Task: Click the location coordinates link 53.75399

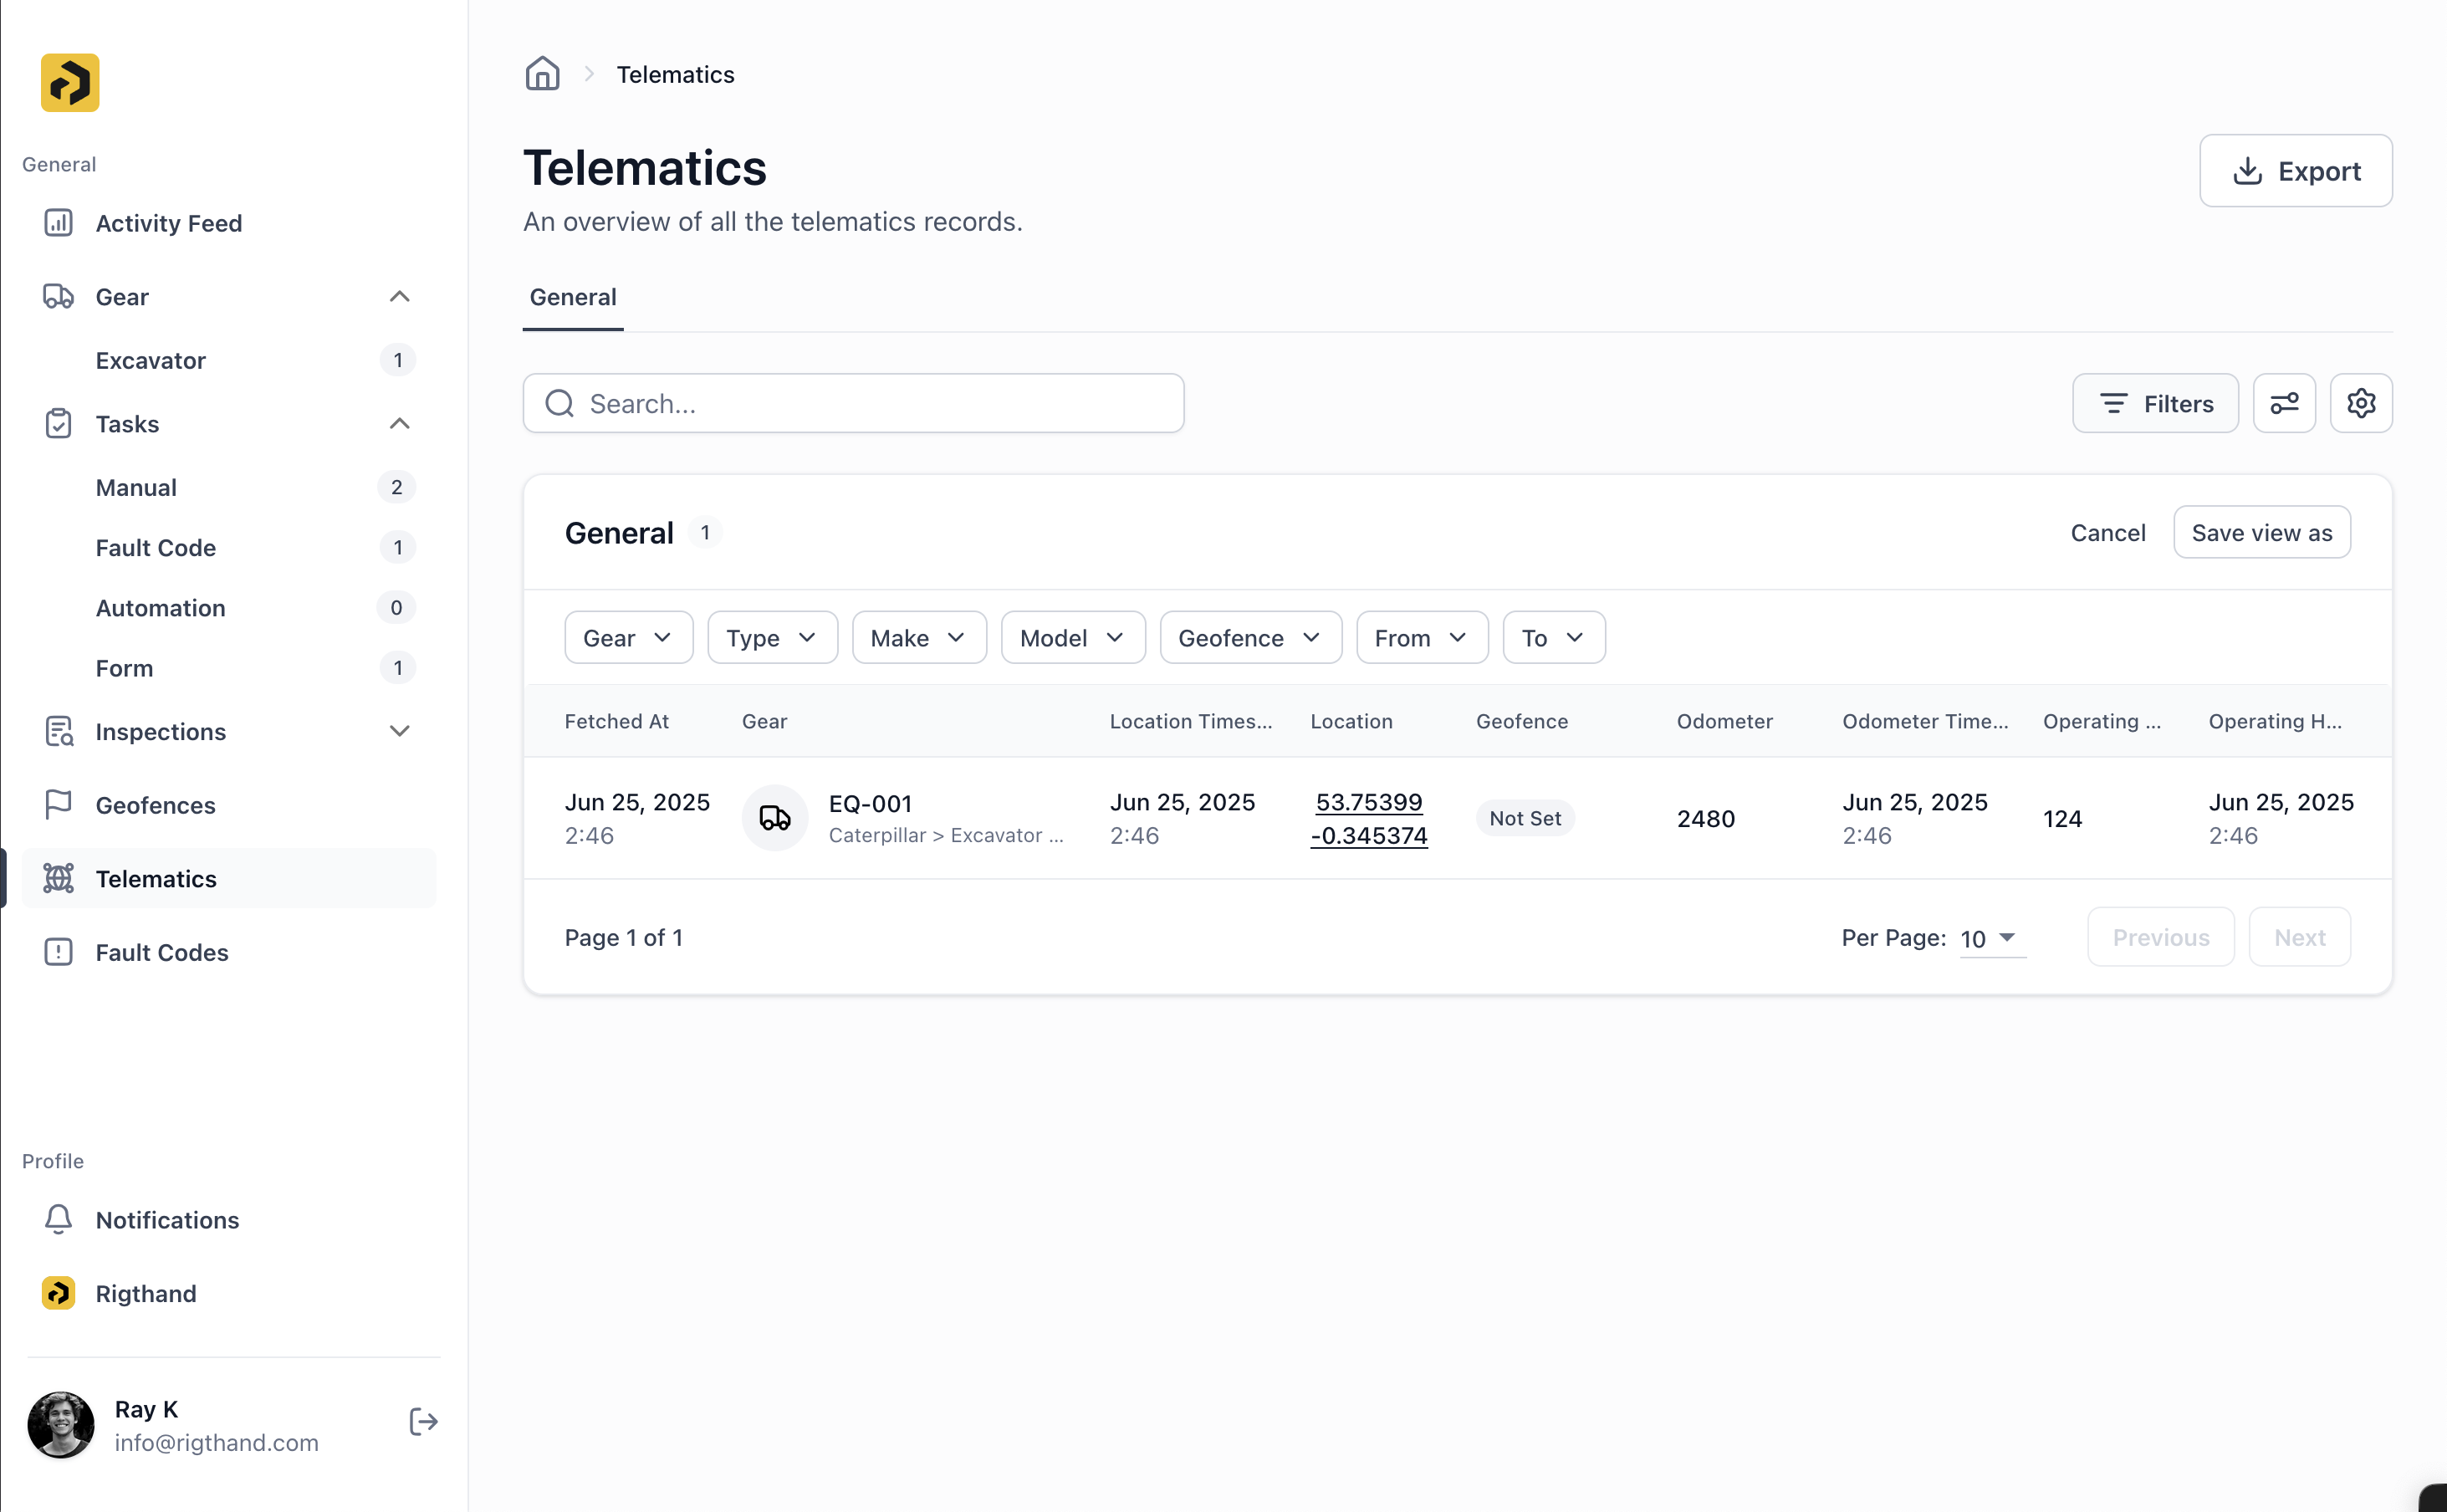Action: (x=1369, y=801)
